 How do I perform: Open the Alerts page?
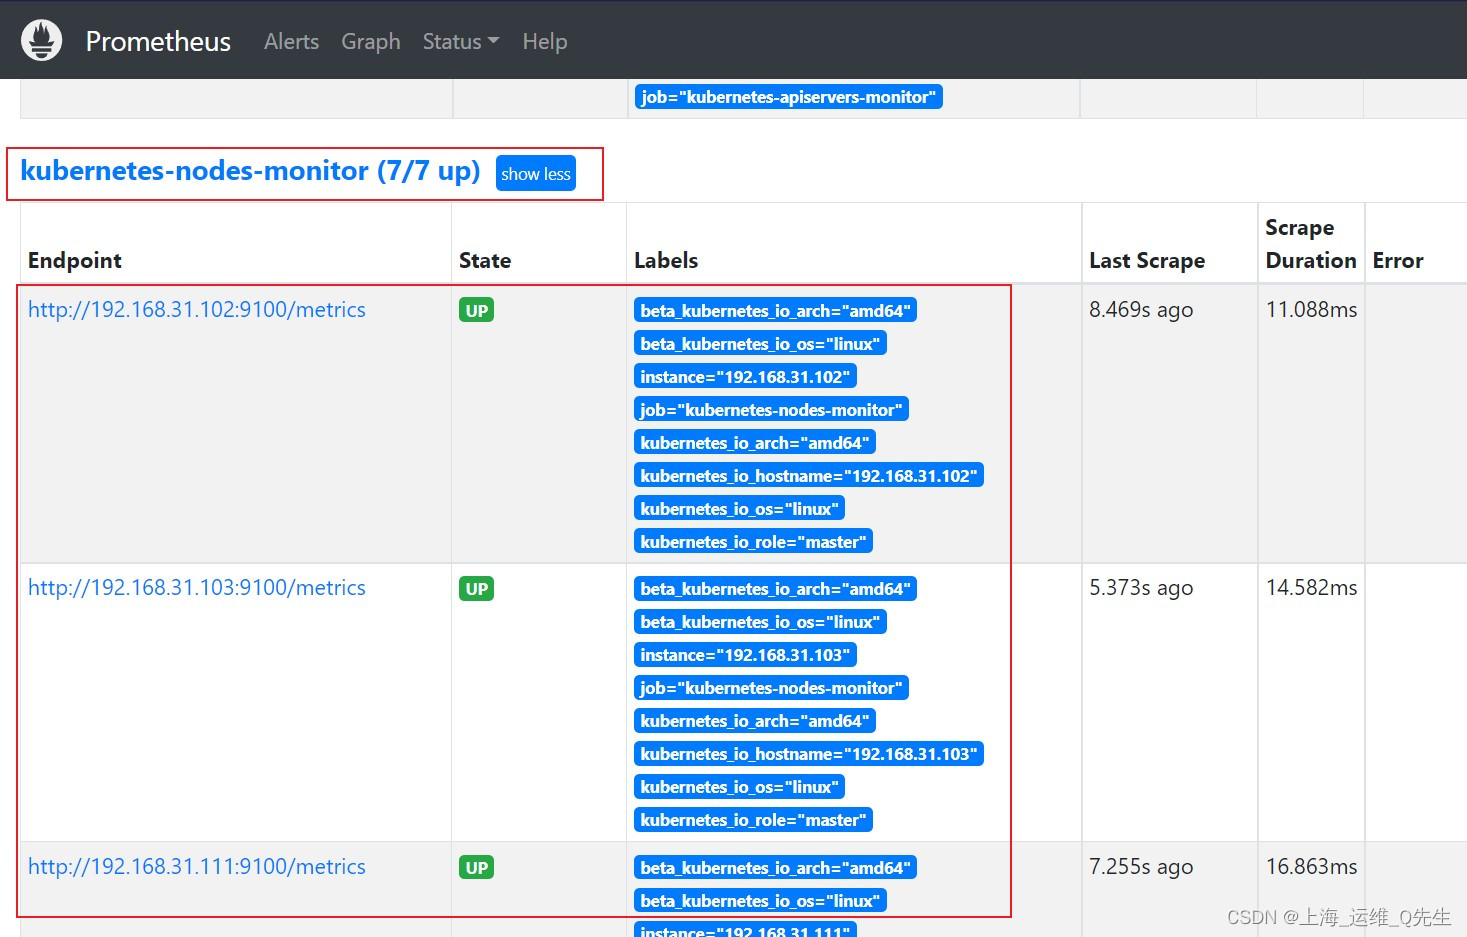coord(291,41)
